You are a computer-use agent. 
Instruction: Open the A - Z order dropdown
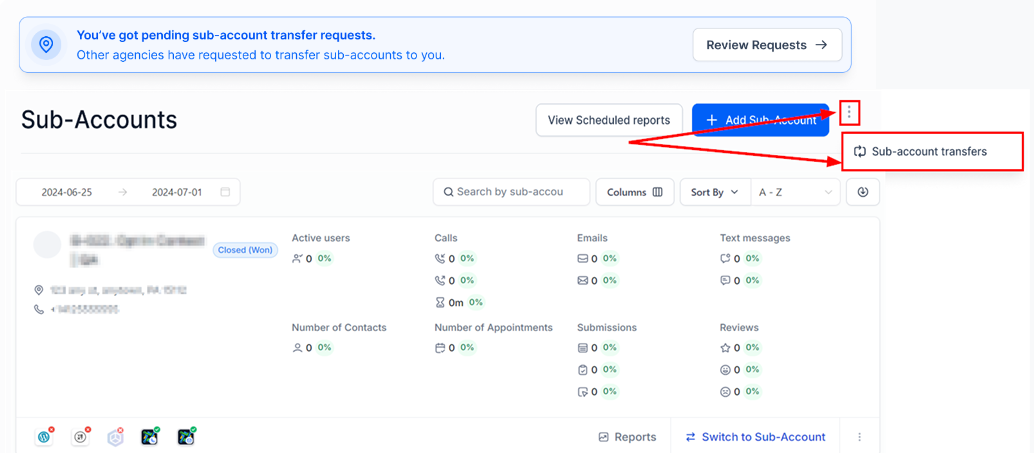796,193
